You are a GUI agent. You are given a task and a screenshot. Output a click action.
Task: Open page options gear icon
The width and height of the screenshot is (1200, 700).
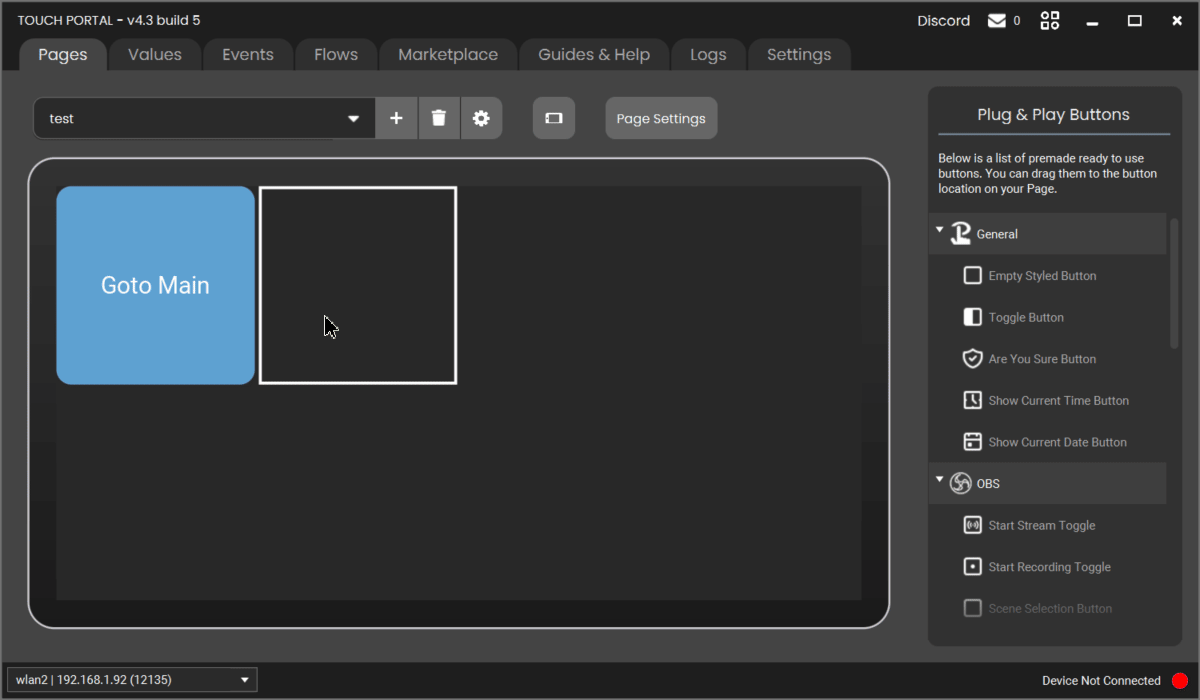click(481, 118)
